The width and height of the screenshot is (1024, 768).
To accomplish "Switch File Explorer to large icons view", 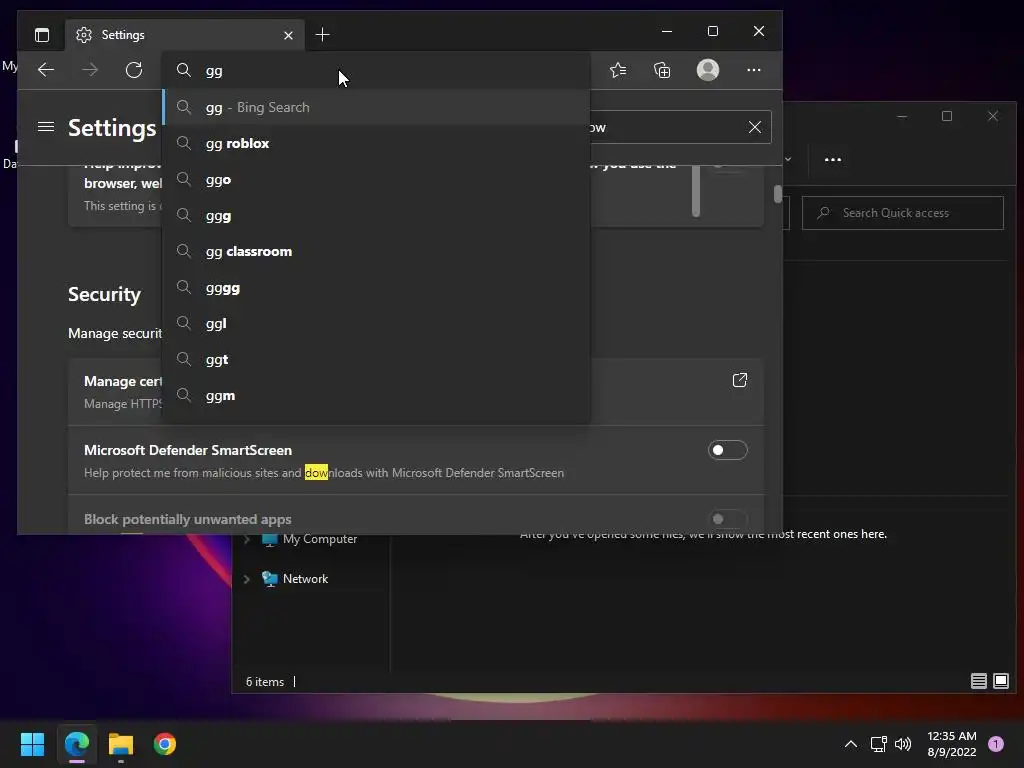I will (1000, 681).
